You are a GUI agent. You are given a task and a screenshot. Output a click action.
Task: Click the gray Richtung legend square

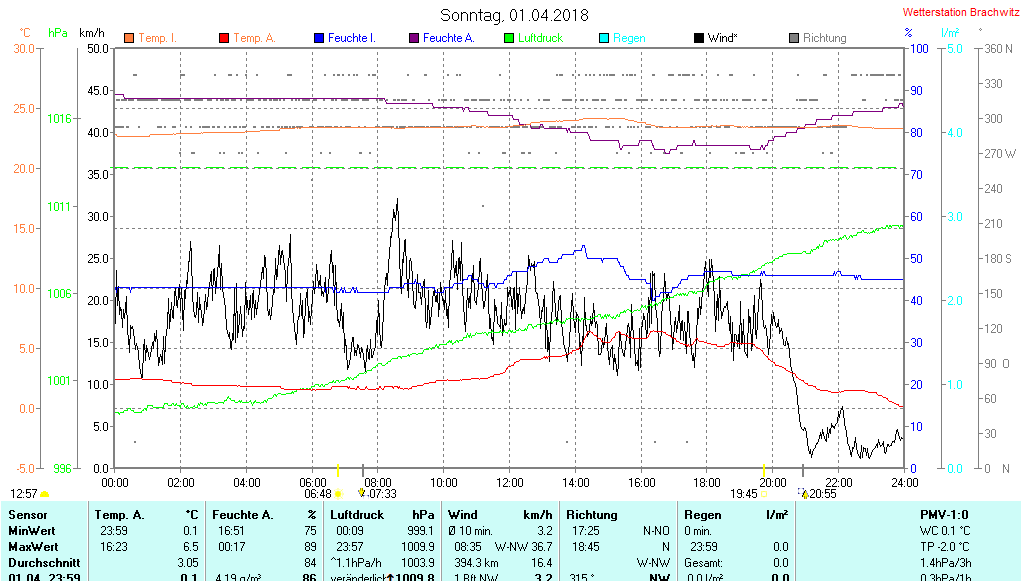tap(794, 38)
